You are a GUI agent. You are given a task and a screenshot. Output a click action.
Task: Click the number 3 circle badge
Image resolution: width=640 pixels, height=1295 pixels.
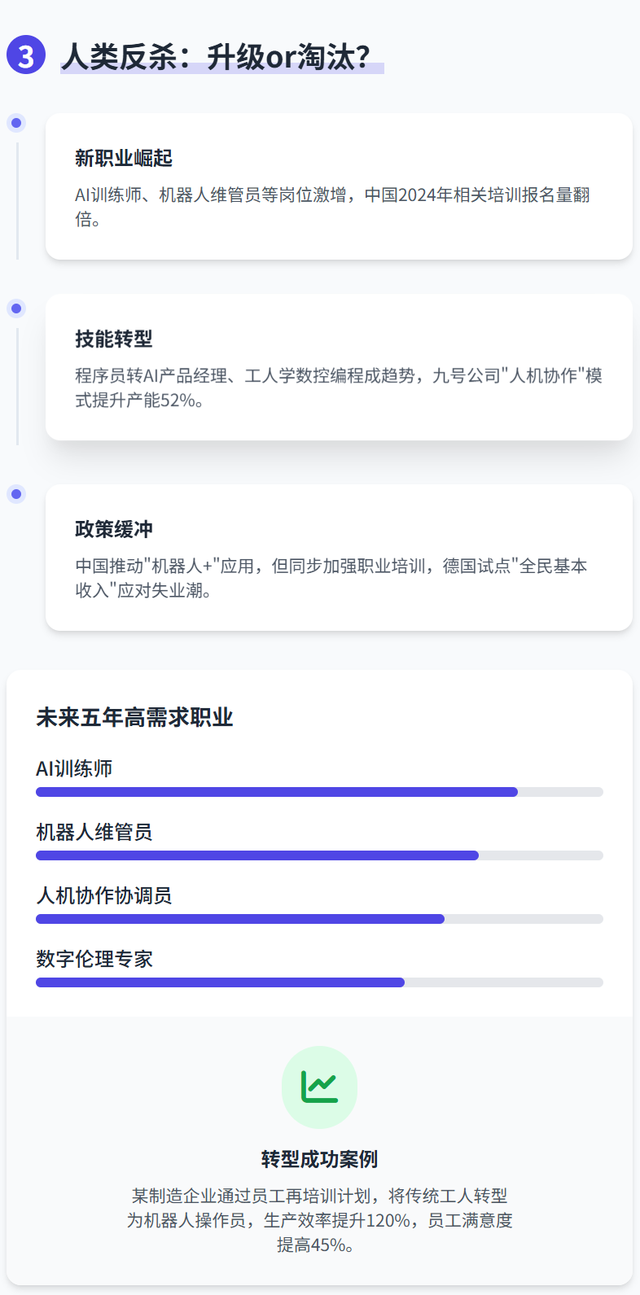[x=26, y=55]
